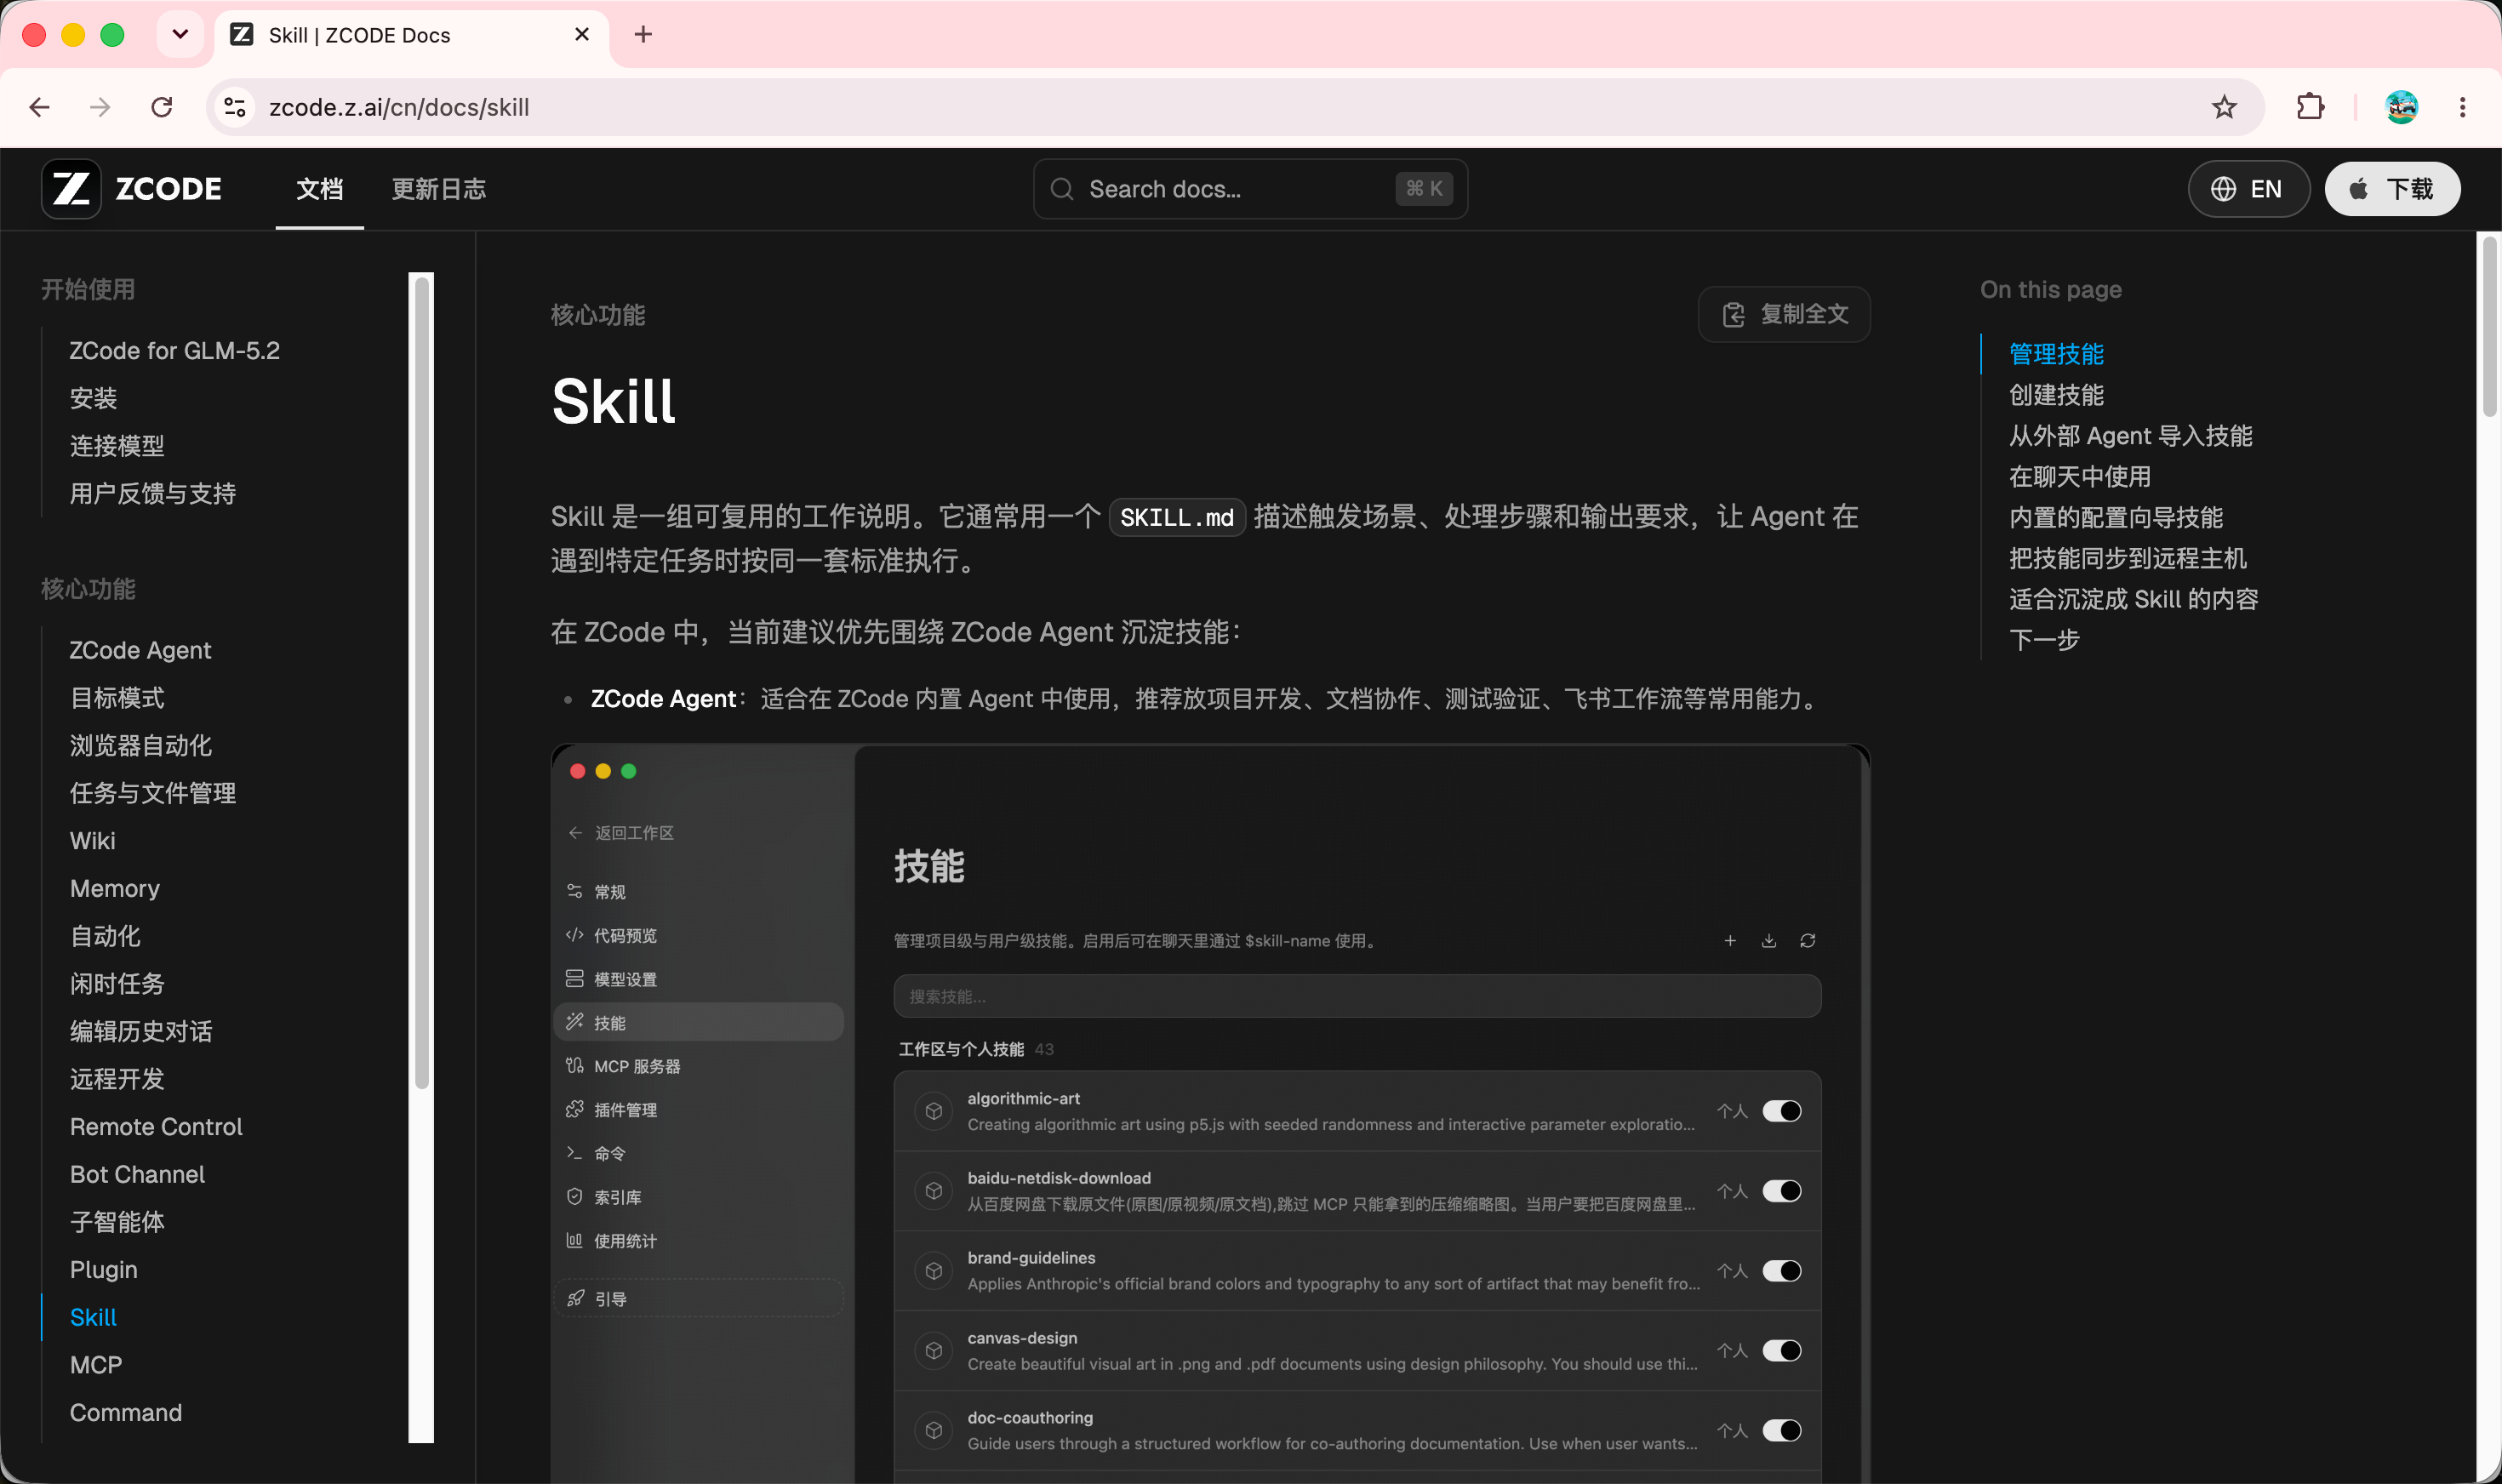2502x1484 pixels.
Task: Click the 插件管理 puzzle icon
Action: point(575,1109)
